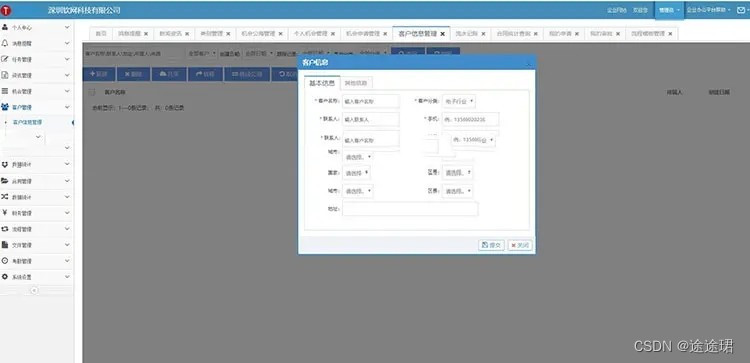Image resolution: width=750 pixels, height=363 pixels.
Task: Open the 首页 tab
Action: [101, 33]
